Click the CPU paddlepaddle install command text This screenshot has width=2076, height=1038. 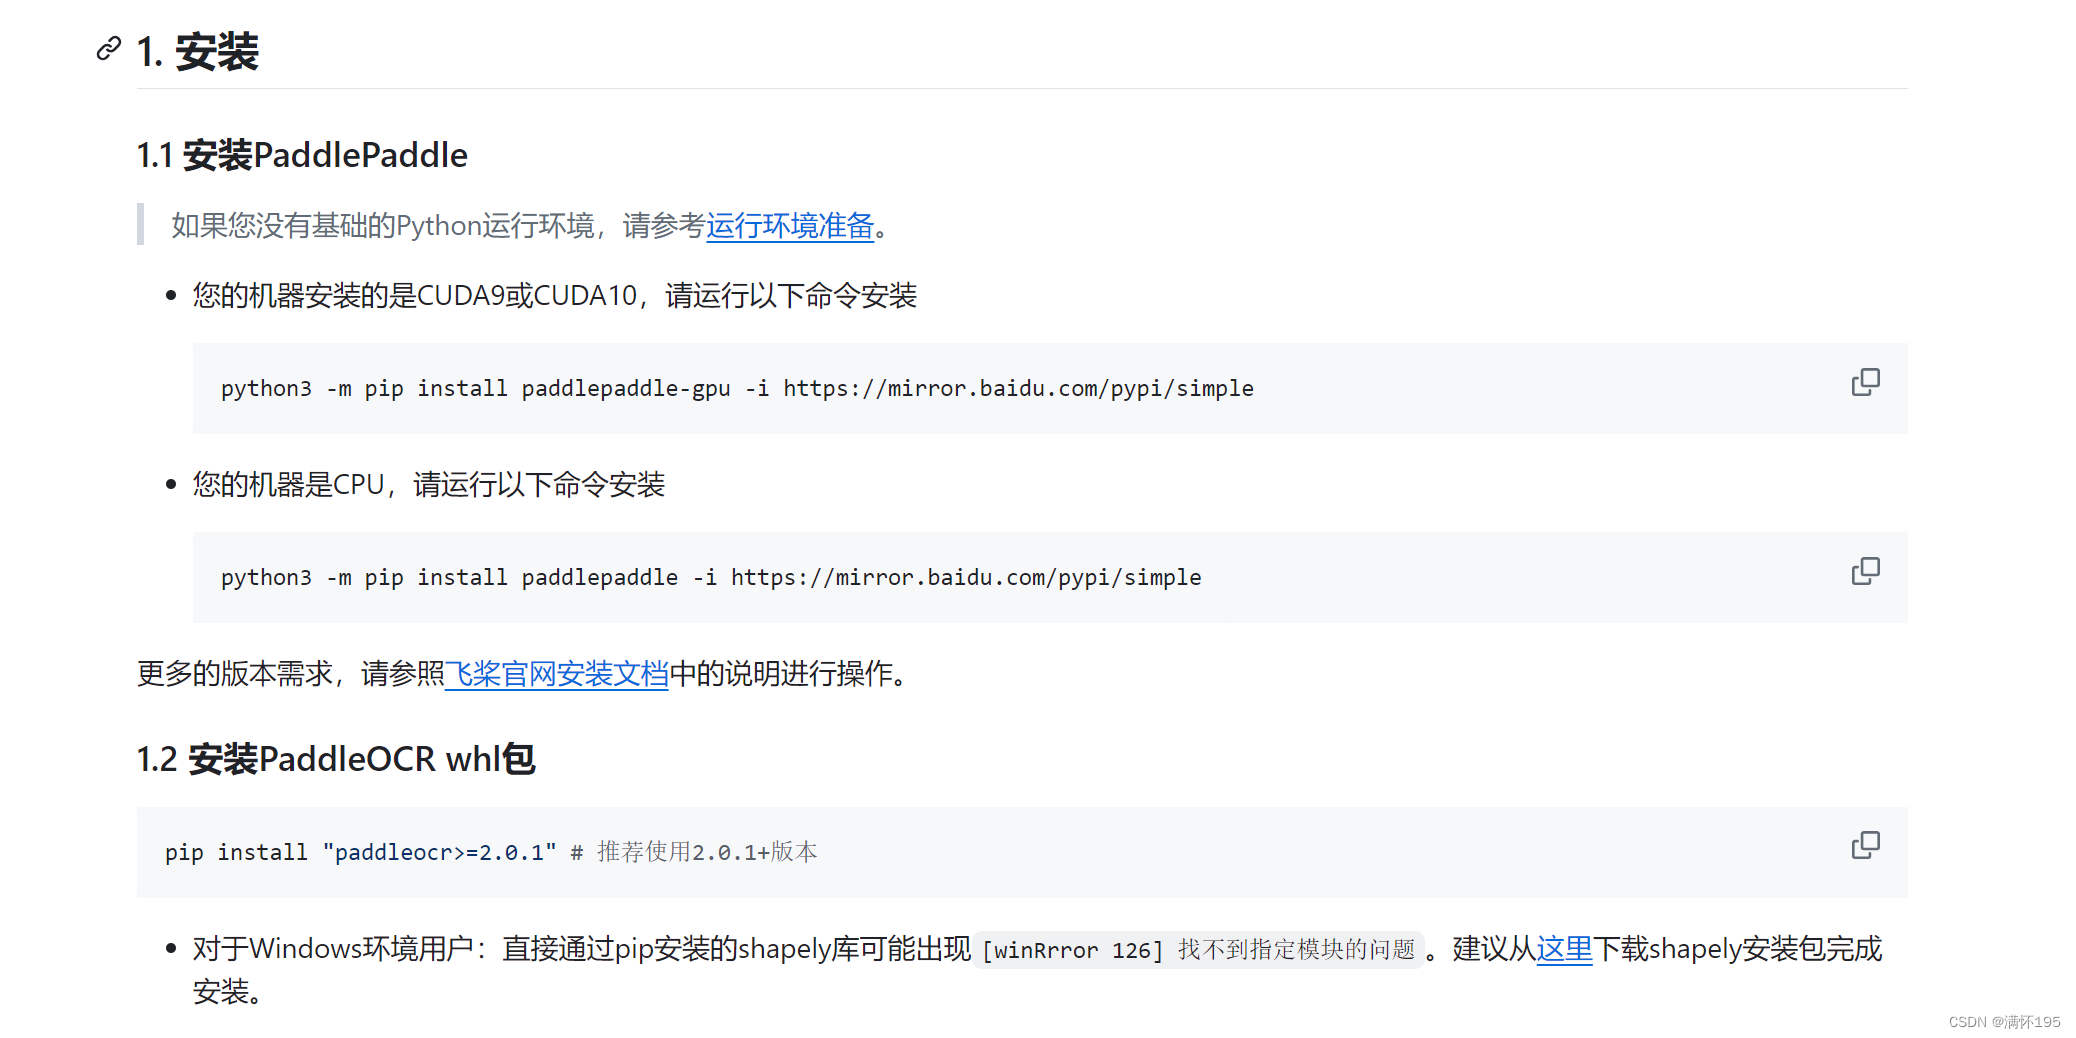click(x=711, y=577)
